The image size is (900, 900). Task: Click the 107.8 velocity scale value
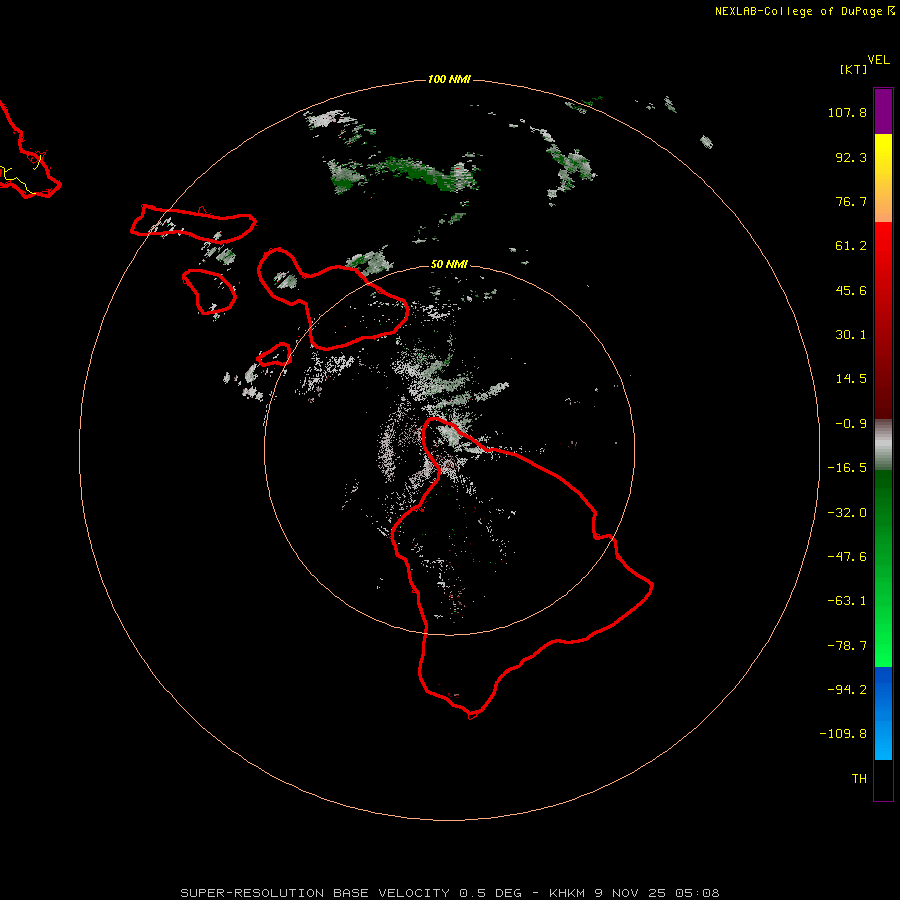click(847, 112)
